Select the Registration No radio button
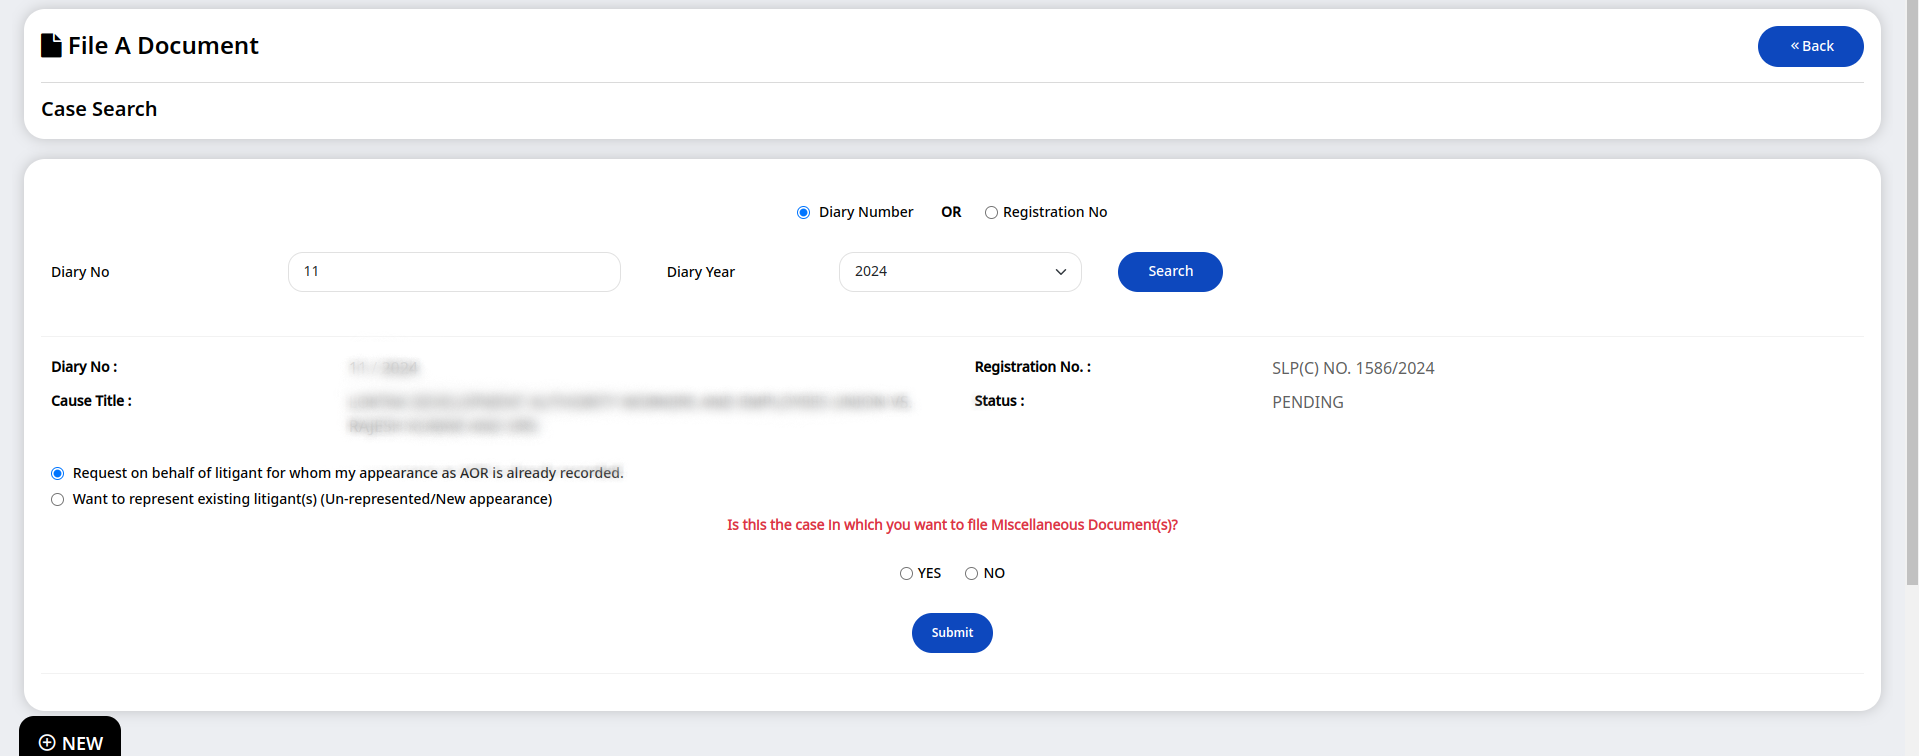Screen dimensions: 1919x756 coord(991,212)
